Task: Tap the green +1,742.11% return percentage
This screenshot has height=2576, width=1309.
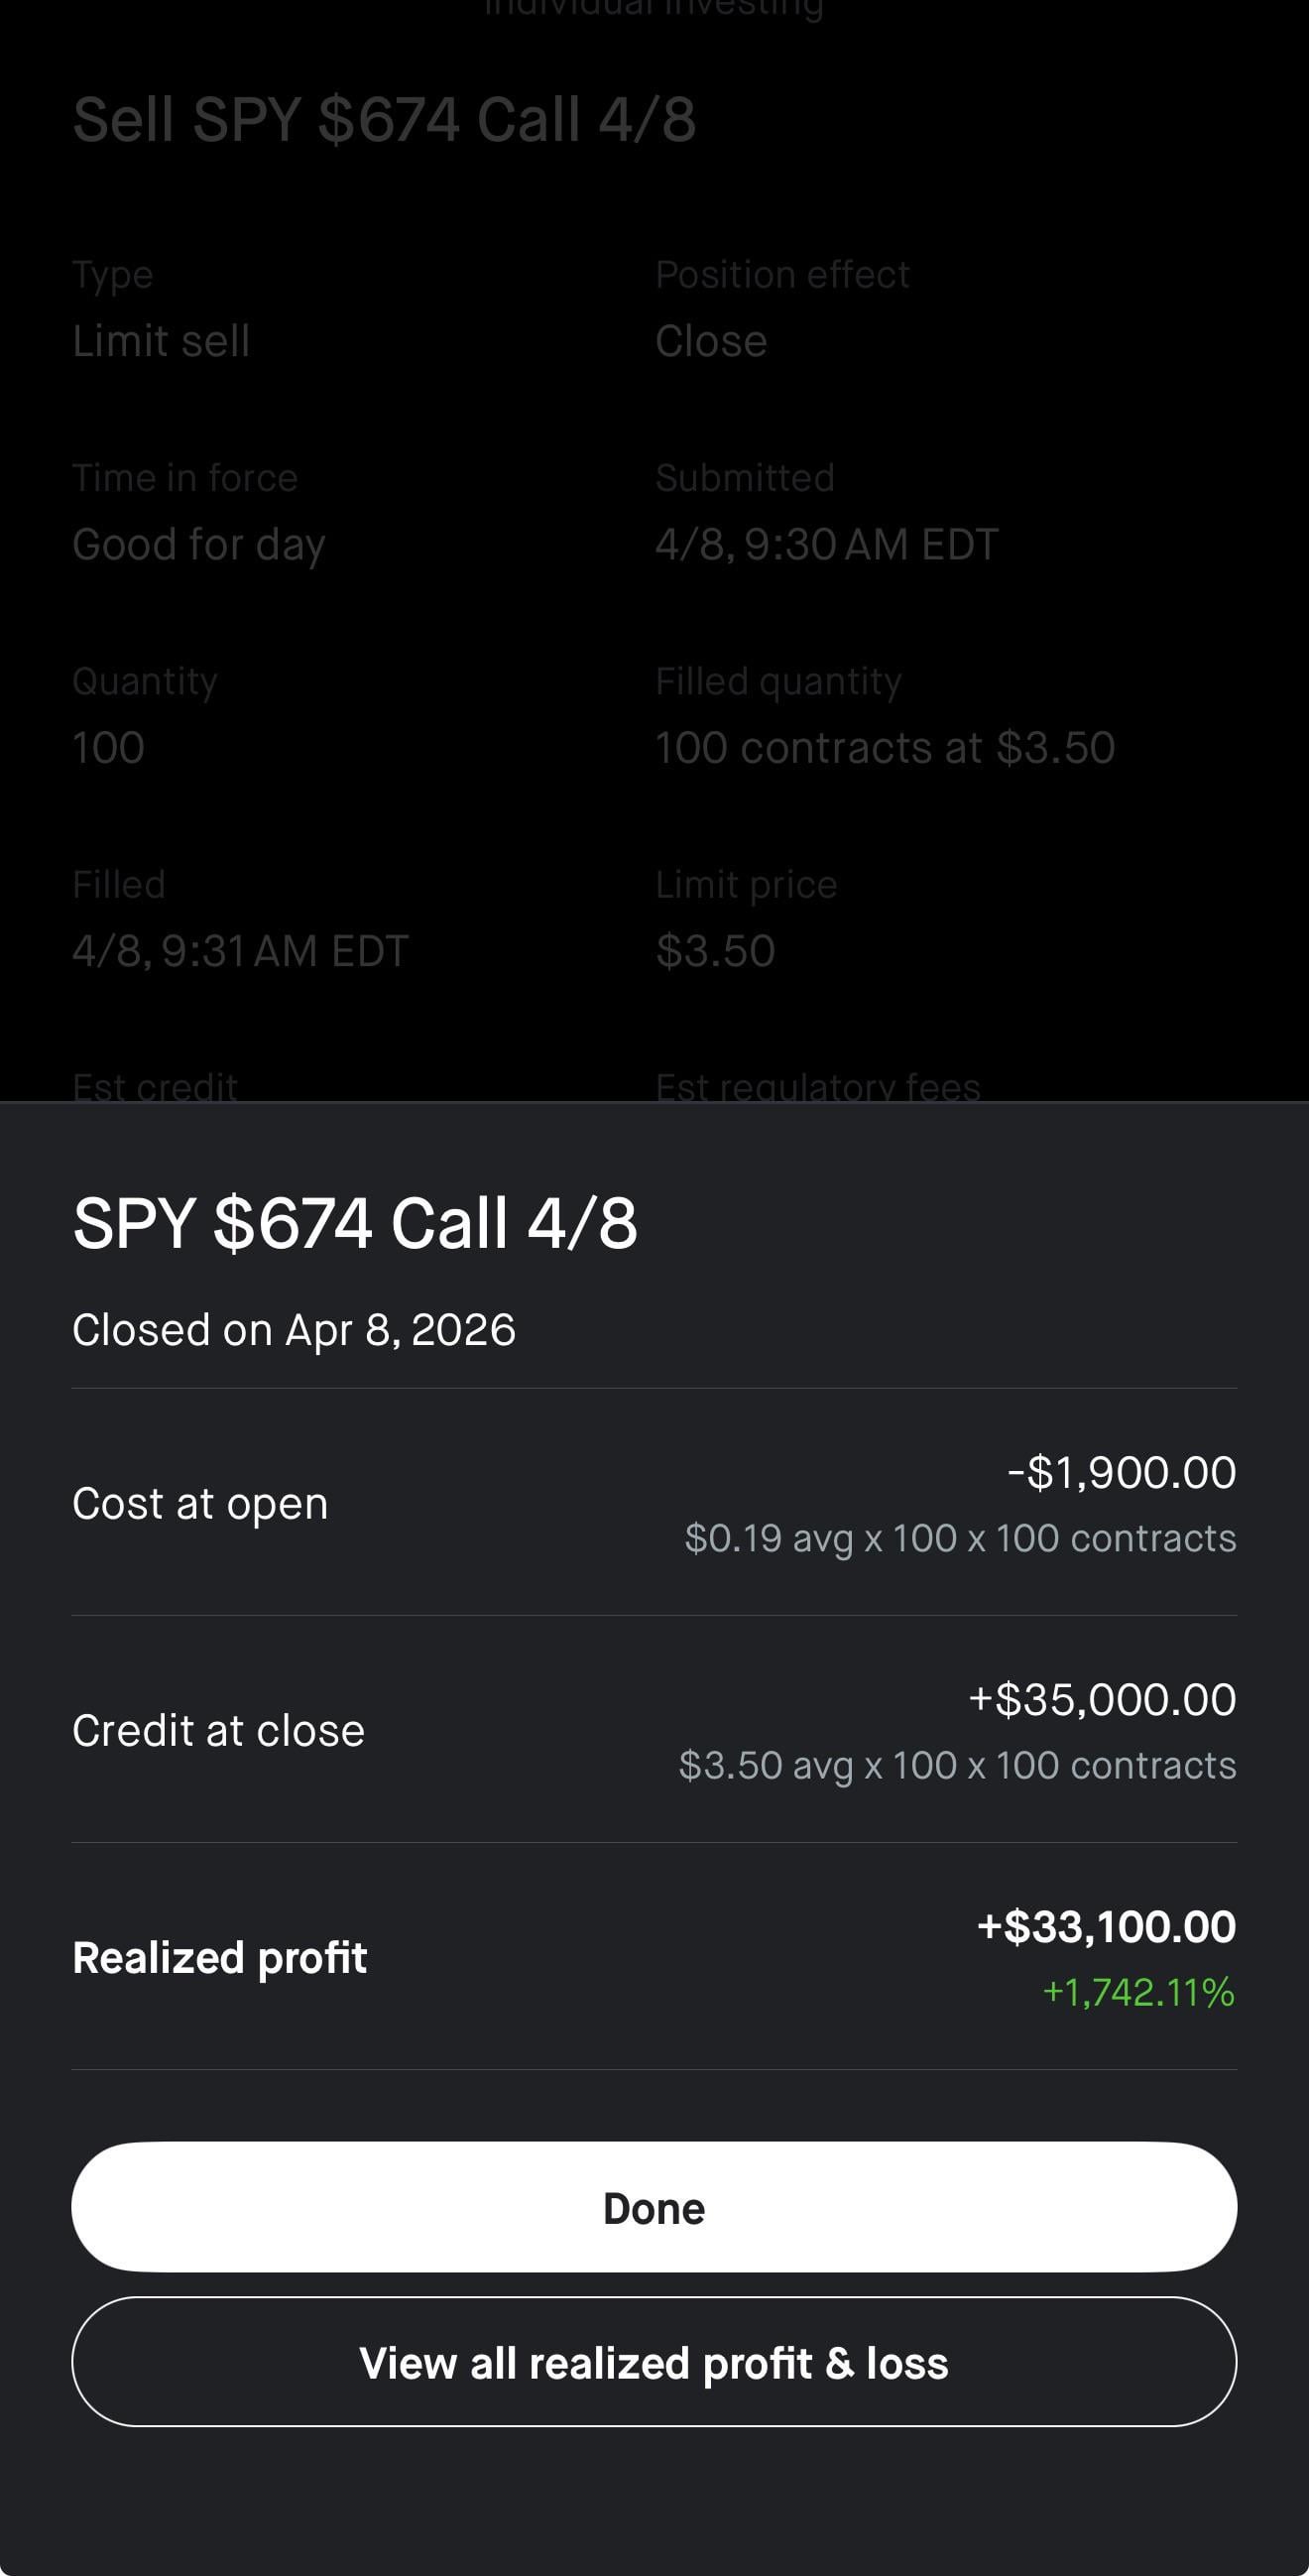Action: click(1138, 1992)
